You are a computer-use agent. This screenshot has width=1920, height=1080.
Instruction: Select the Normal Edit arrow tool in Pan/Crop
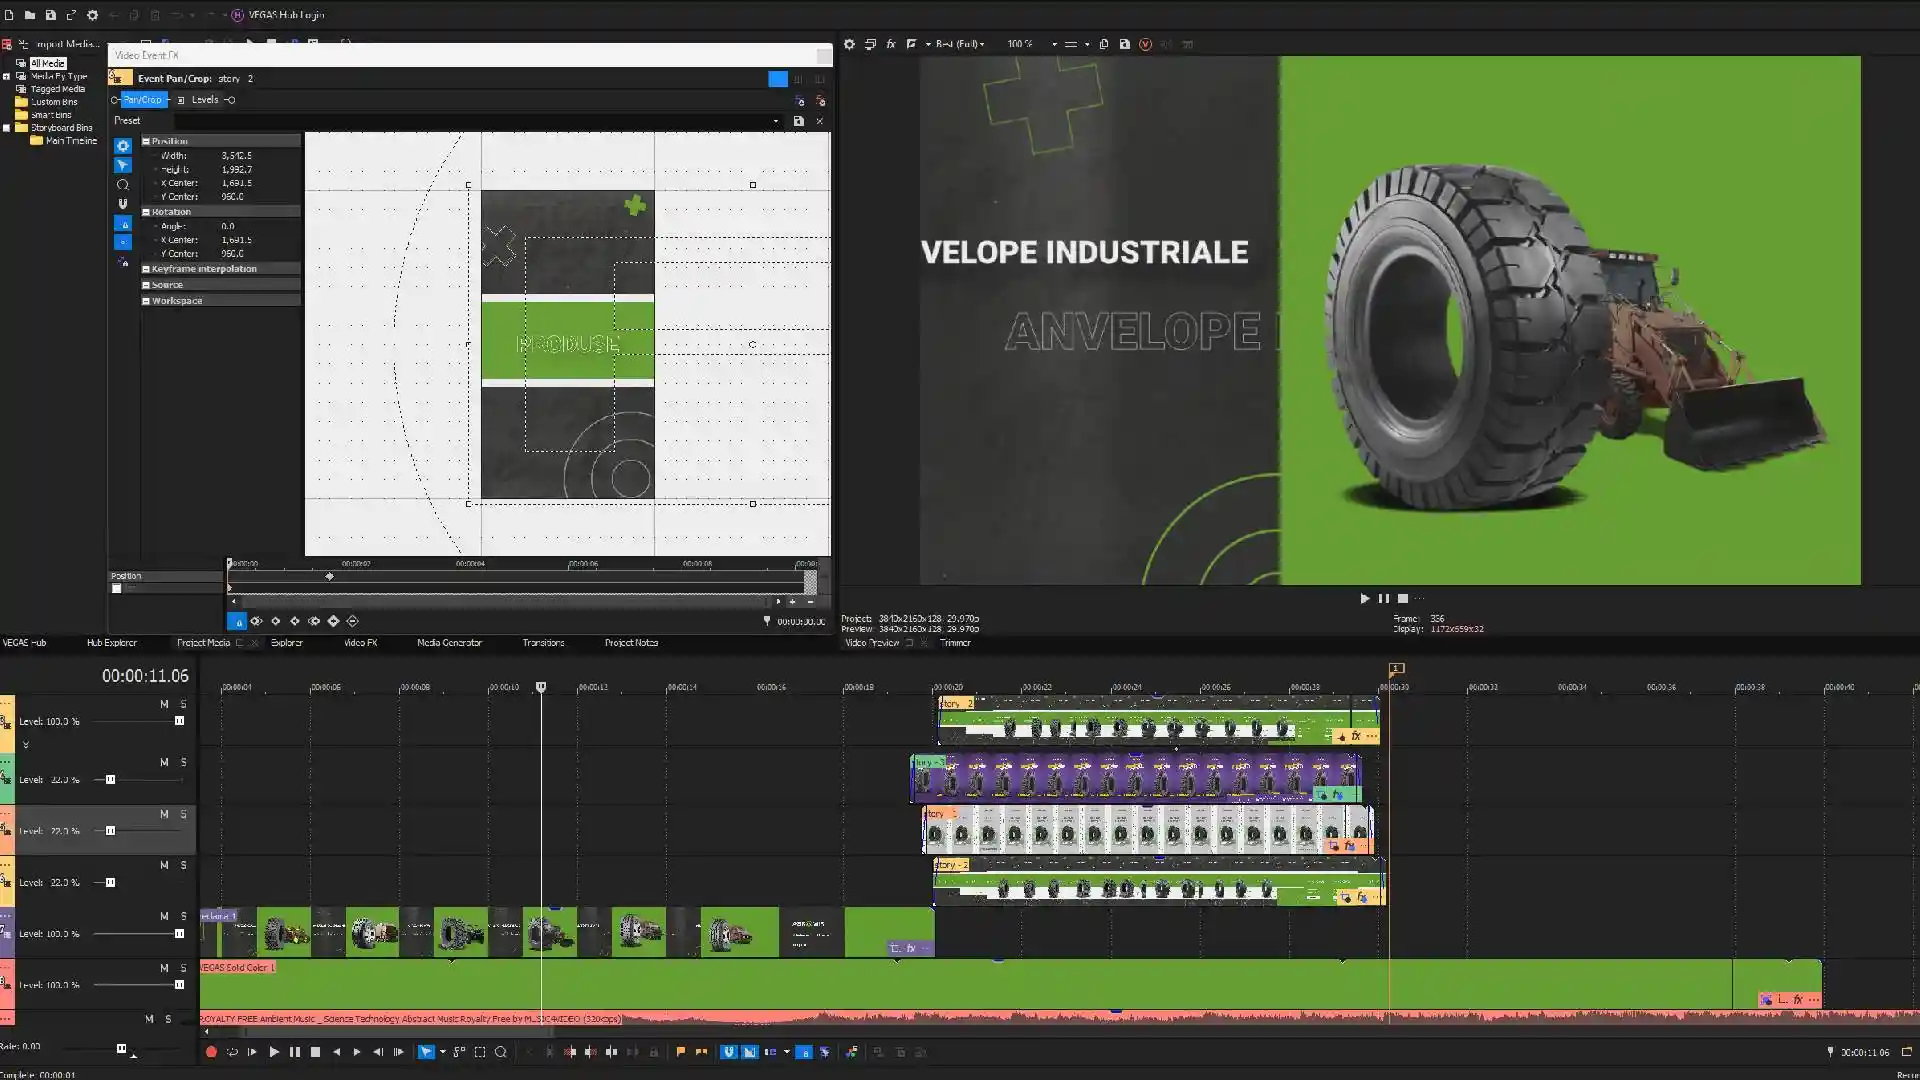pyautogui.click(x=123, y=165)
